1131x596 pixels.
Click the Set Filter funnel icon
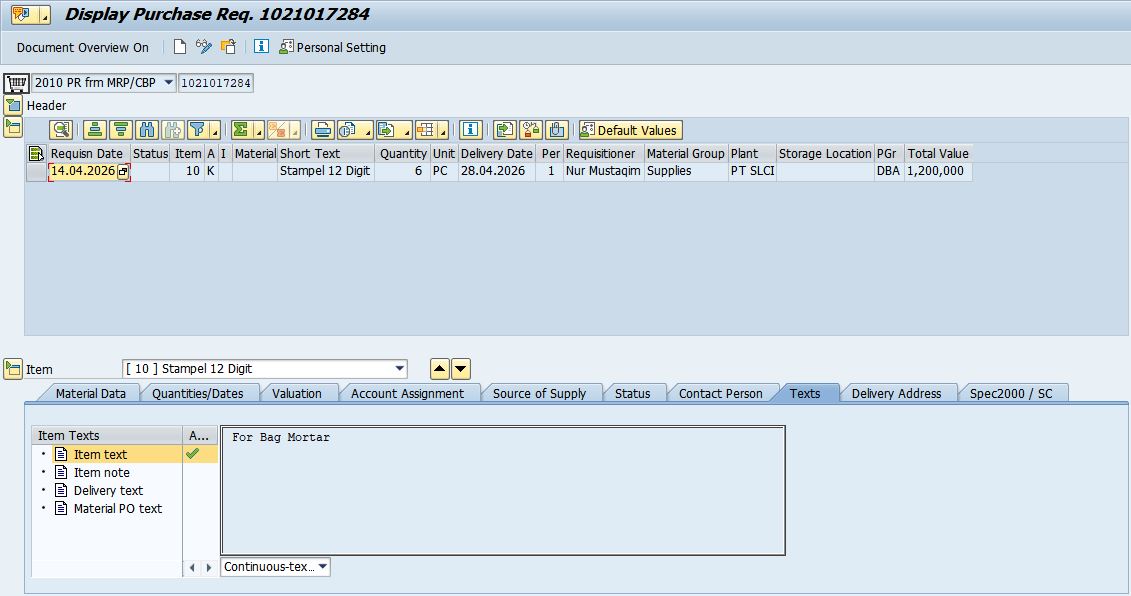pos(197,130)
